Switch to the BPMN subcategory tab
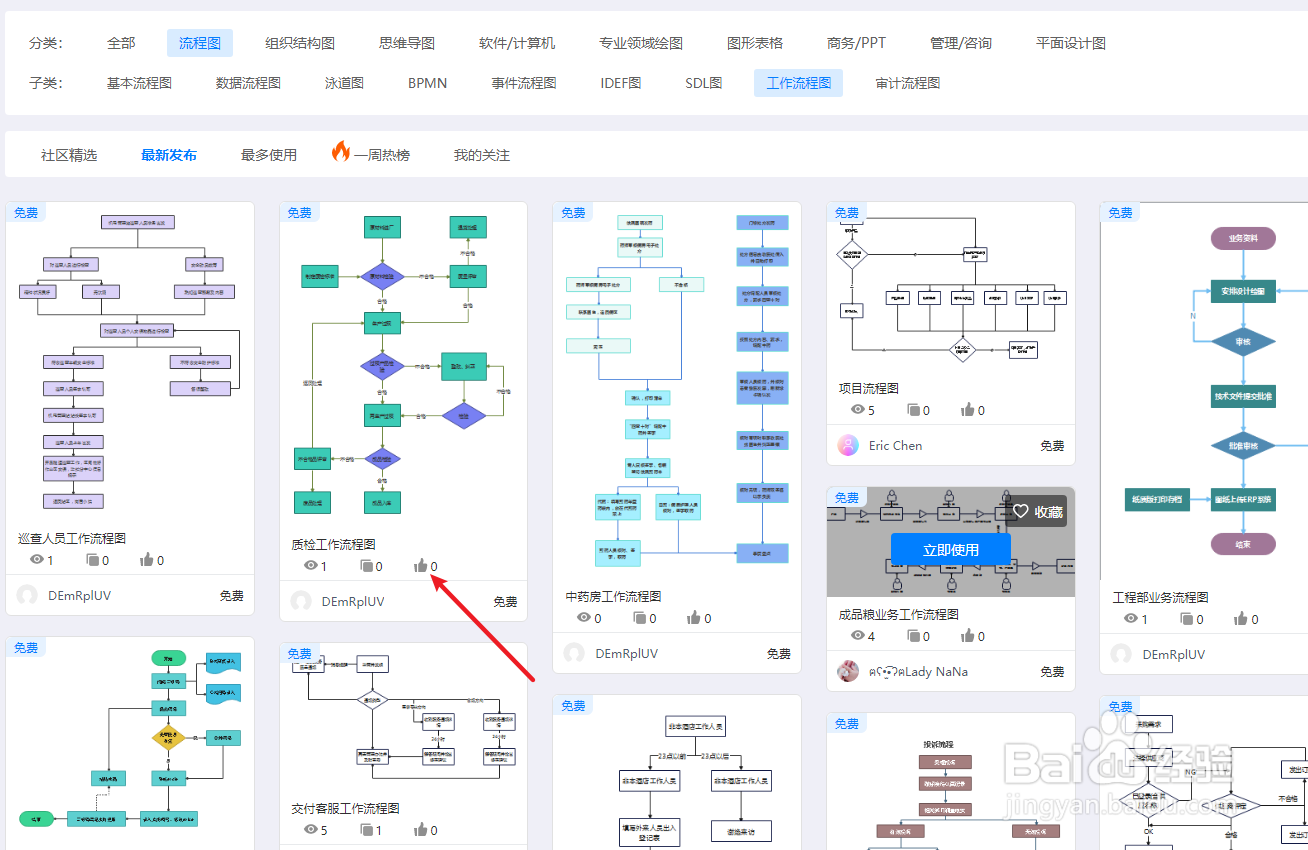Image resolution: width=1308 pixels, height=850 pixels. 427,83
